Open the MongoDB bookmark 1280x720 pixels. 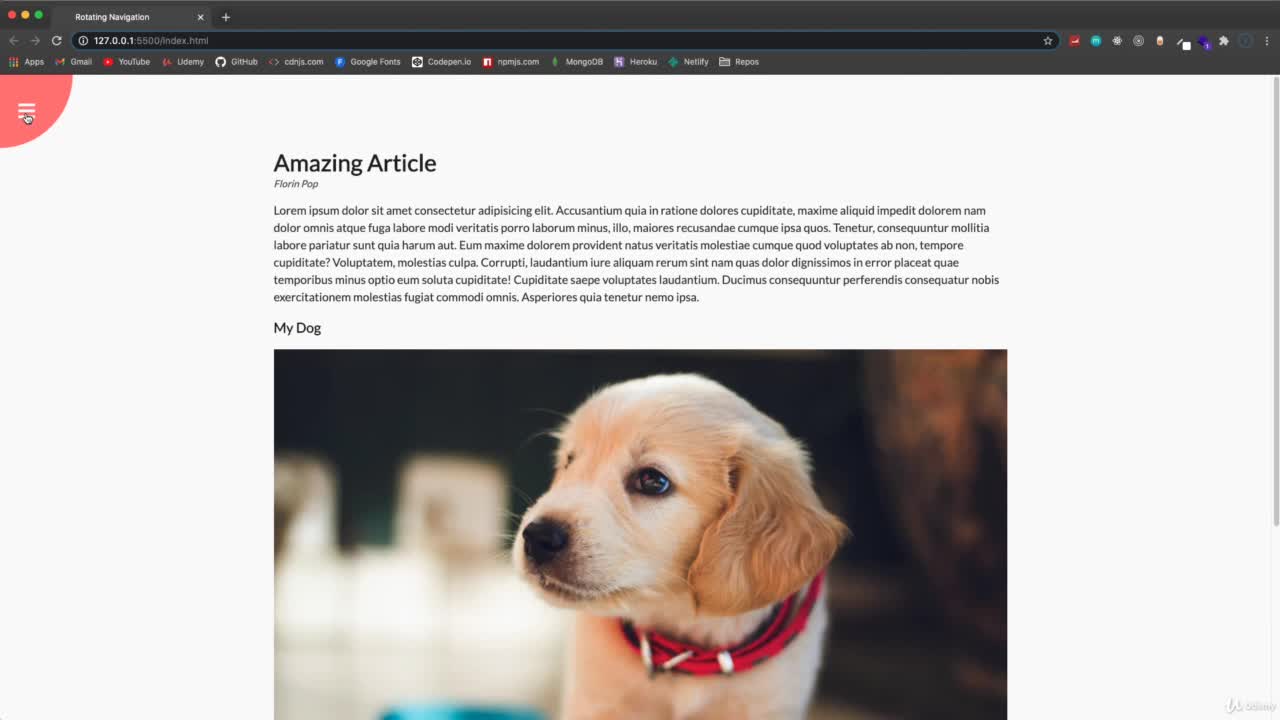tap(576, 62)
